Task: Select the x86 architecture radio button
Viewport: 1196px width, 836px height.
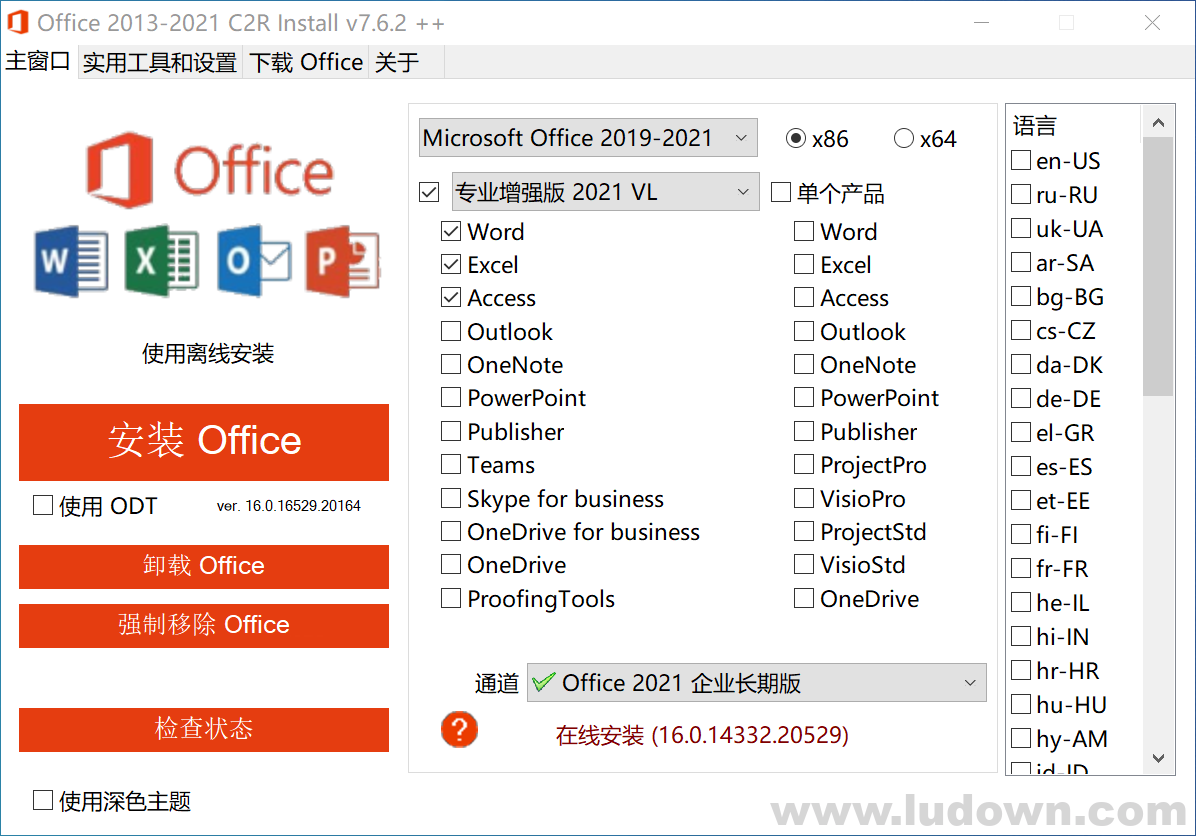Action: [x=796, y=138]
